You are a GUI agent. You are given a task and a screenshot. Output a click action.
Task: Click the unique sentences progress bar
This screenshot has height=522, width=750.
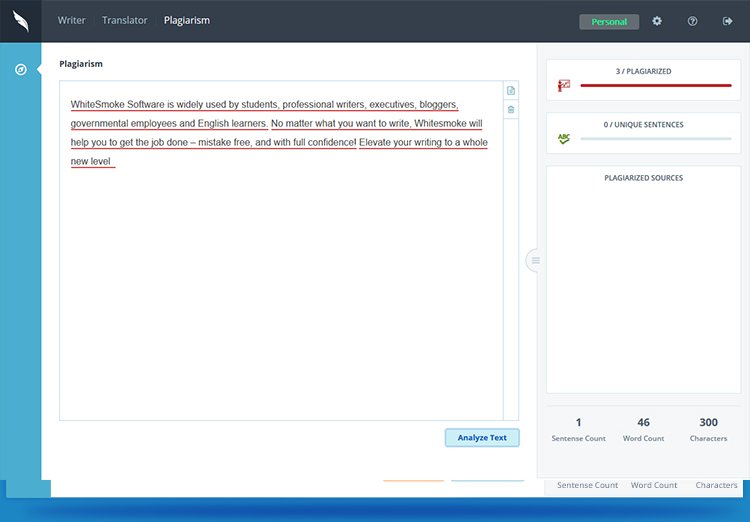click(x=655, y=138)
